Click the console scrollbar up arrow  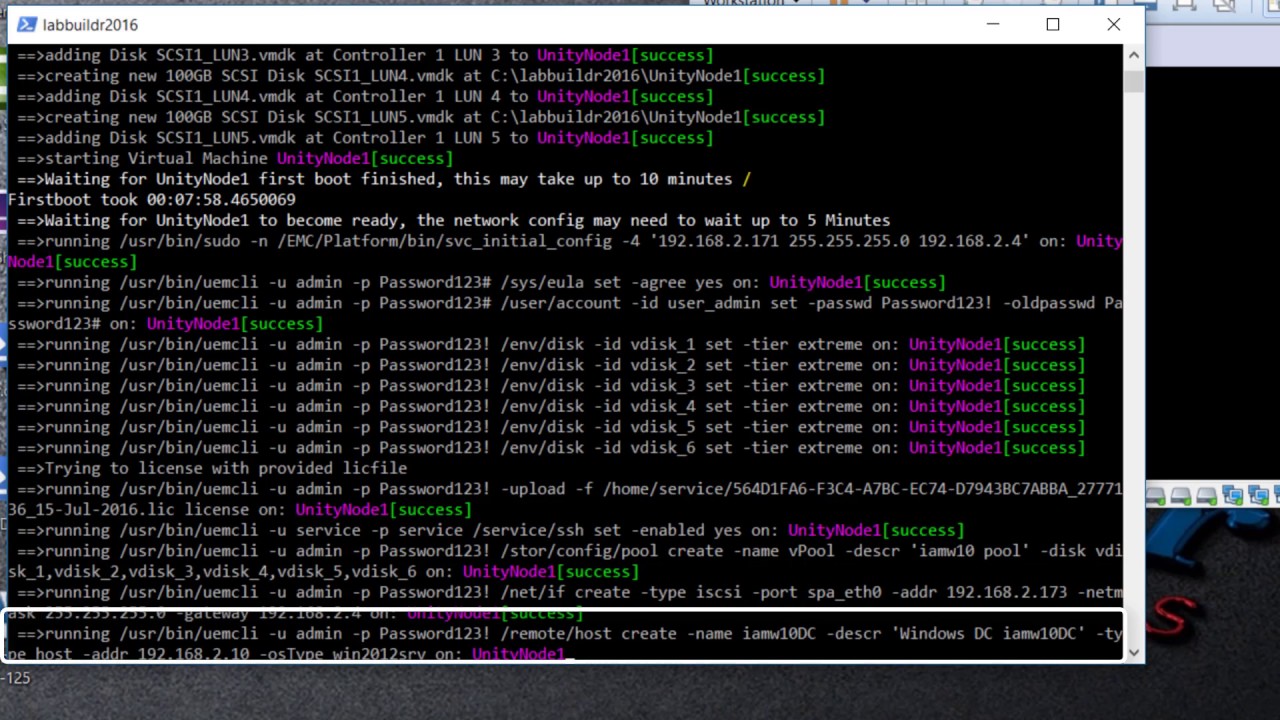point(1133,54)
